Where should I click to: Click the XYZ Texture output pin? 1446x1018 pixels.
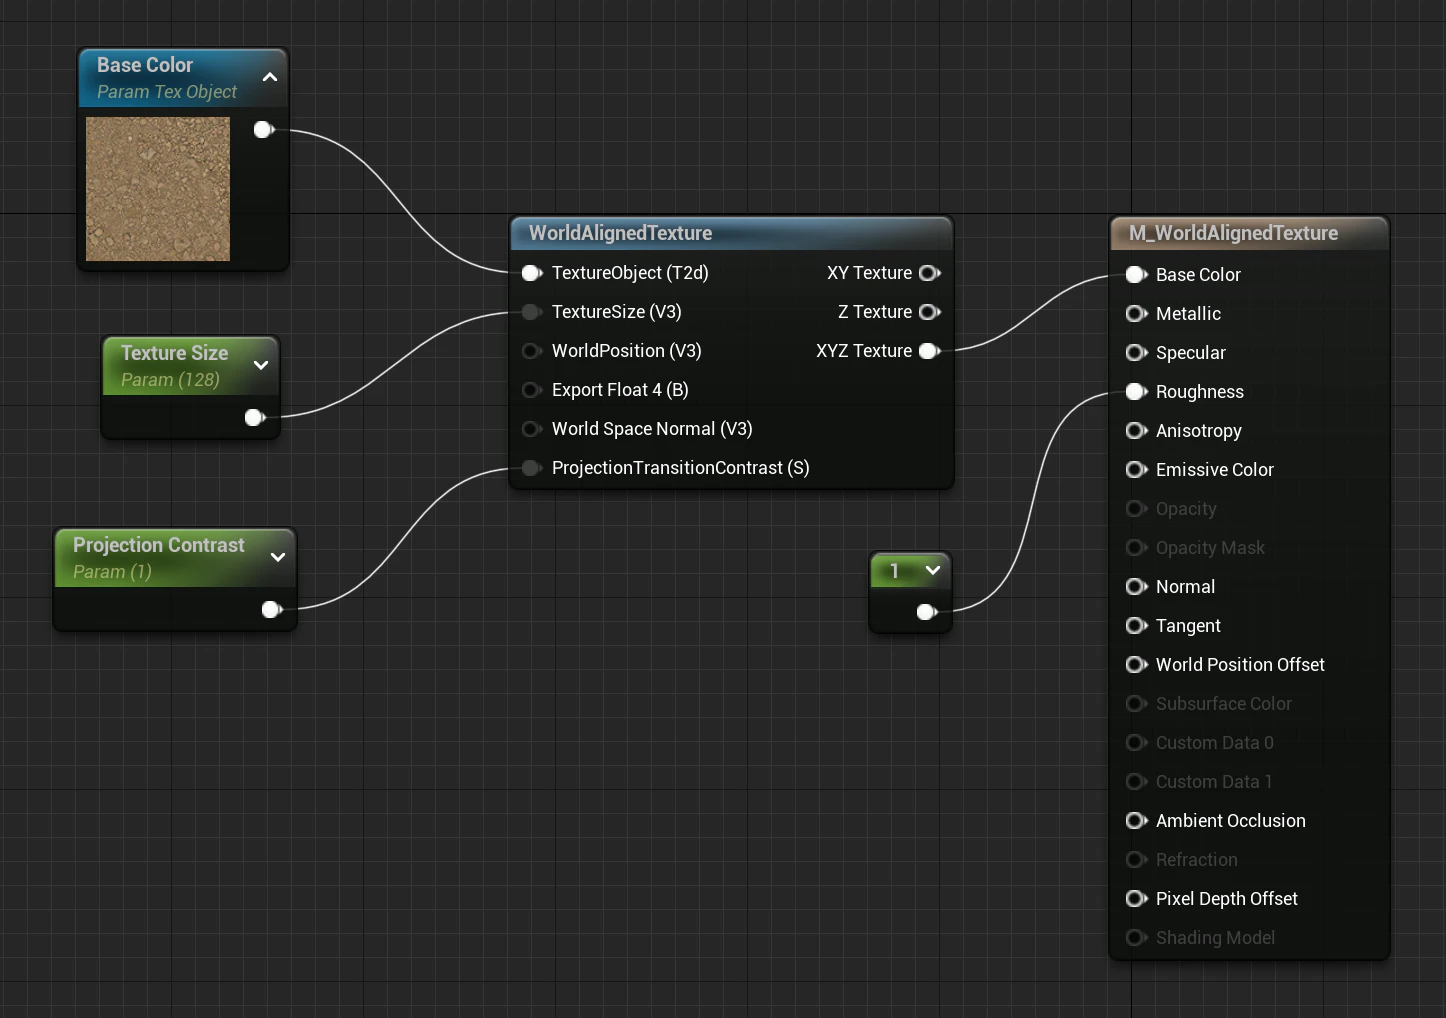click(x=930, y=351)
